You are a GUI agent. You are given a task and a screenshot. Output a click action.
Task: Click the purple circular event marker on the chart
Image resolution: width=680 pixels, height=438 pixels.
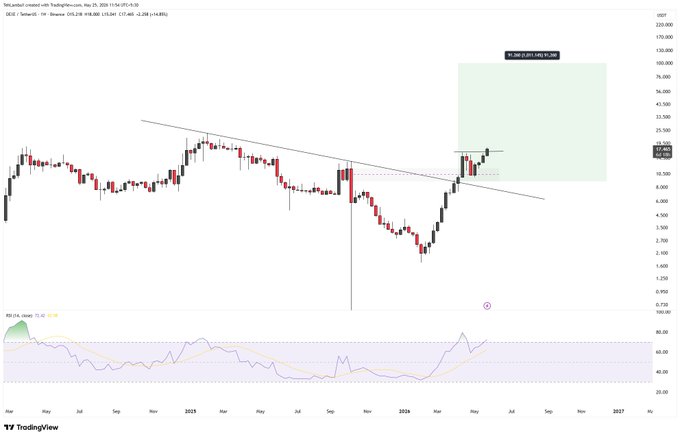487,306
